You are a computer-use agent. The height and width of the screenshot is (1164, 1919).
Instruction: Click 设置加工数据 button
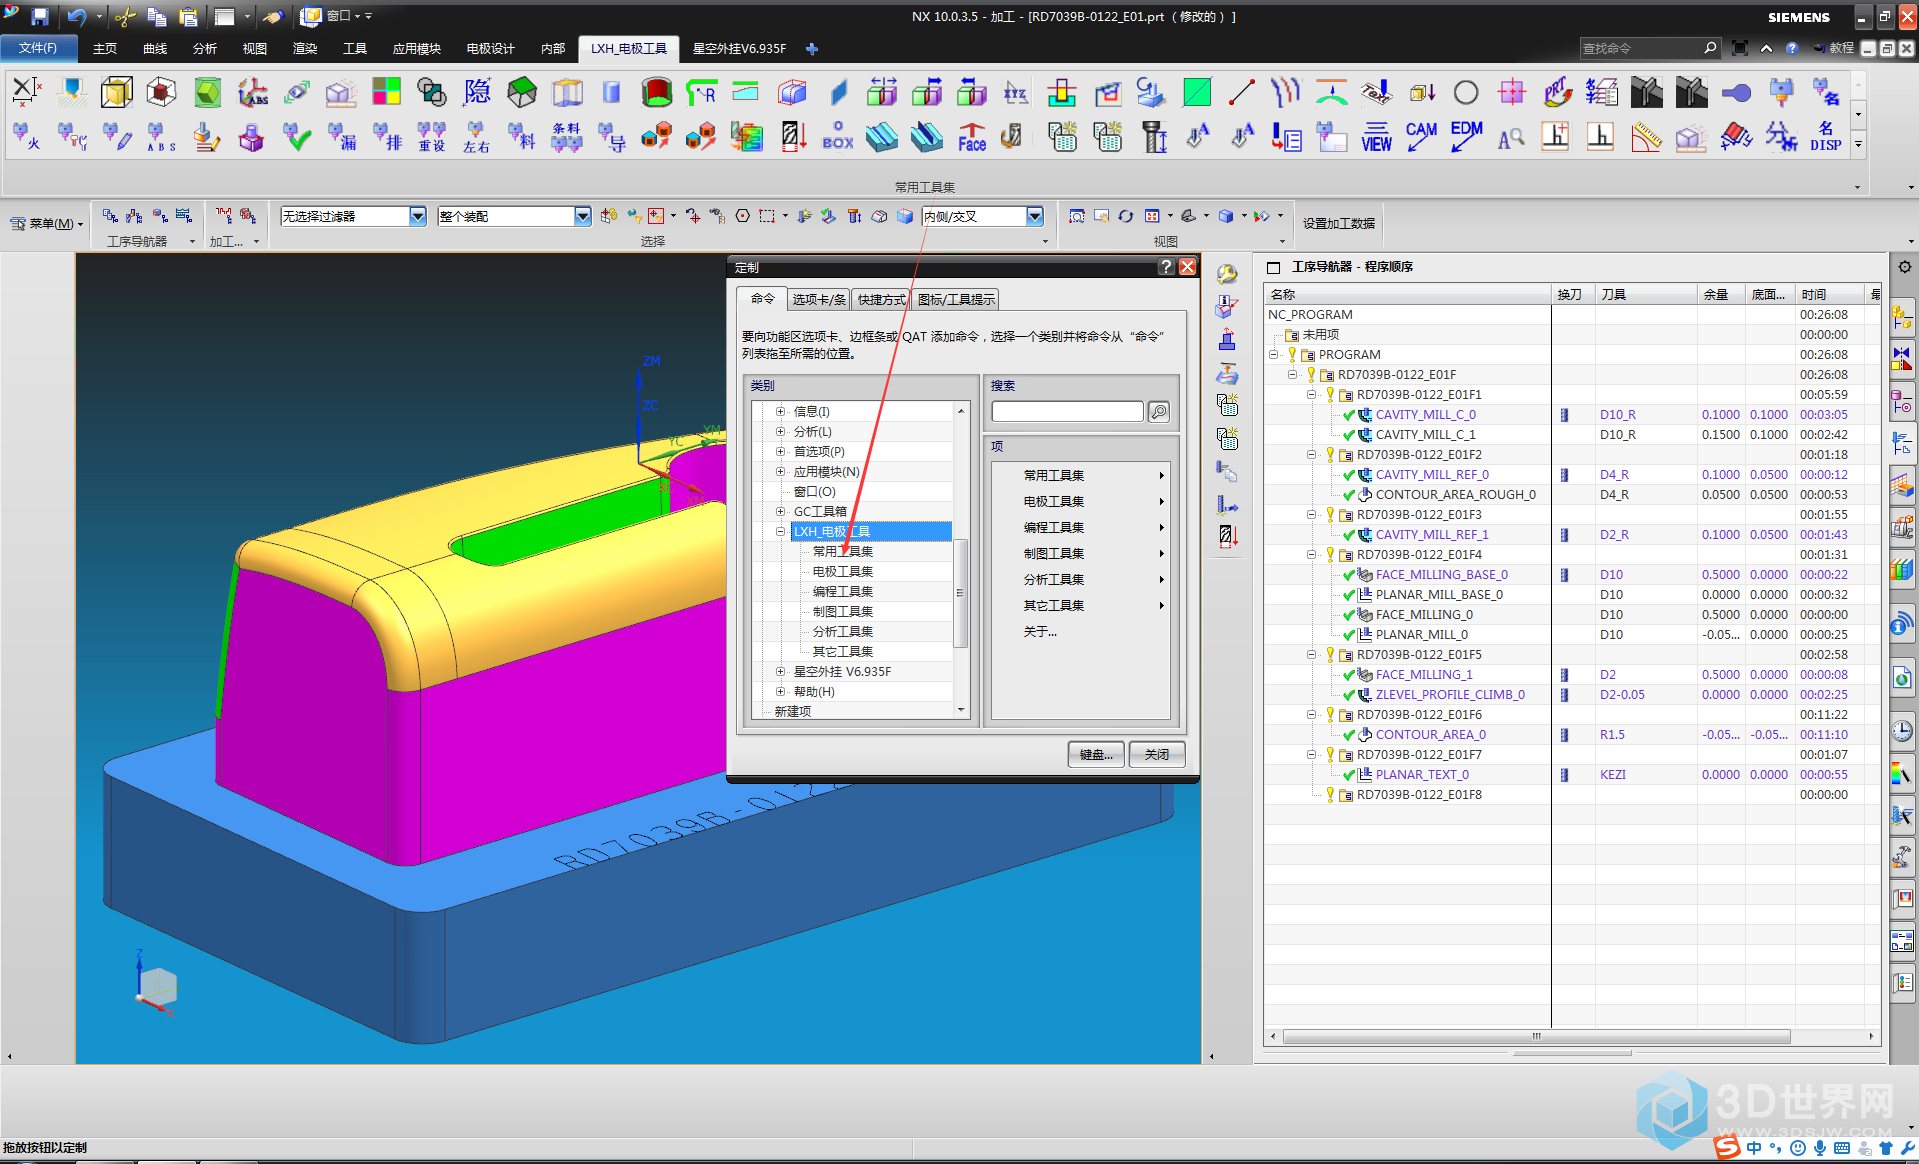(x=1338, y=223)
